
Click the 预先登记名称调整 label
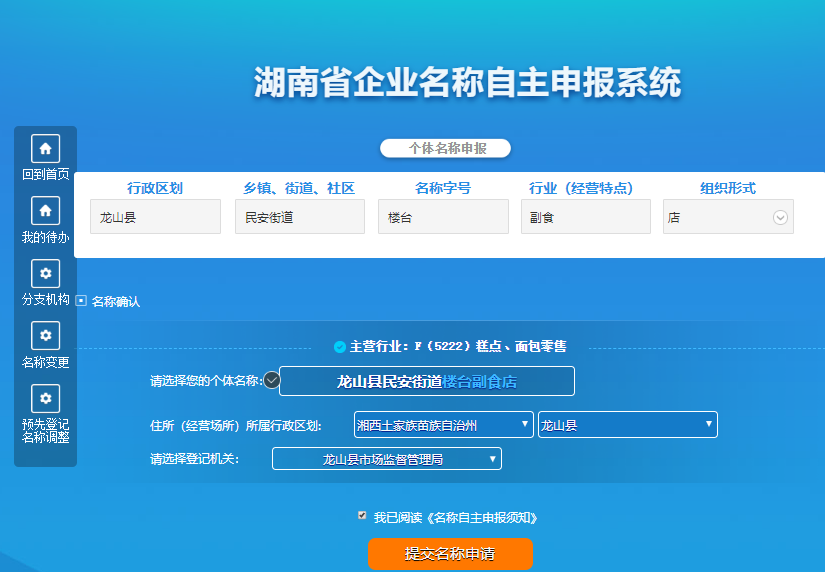(45, 430)
